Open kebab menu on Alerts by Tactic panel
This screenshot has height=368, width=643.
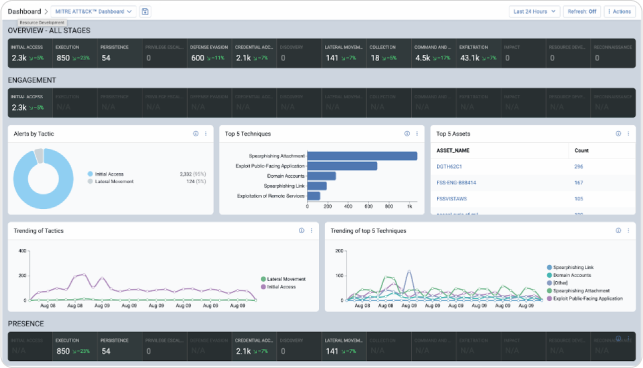[206, 134]
